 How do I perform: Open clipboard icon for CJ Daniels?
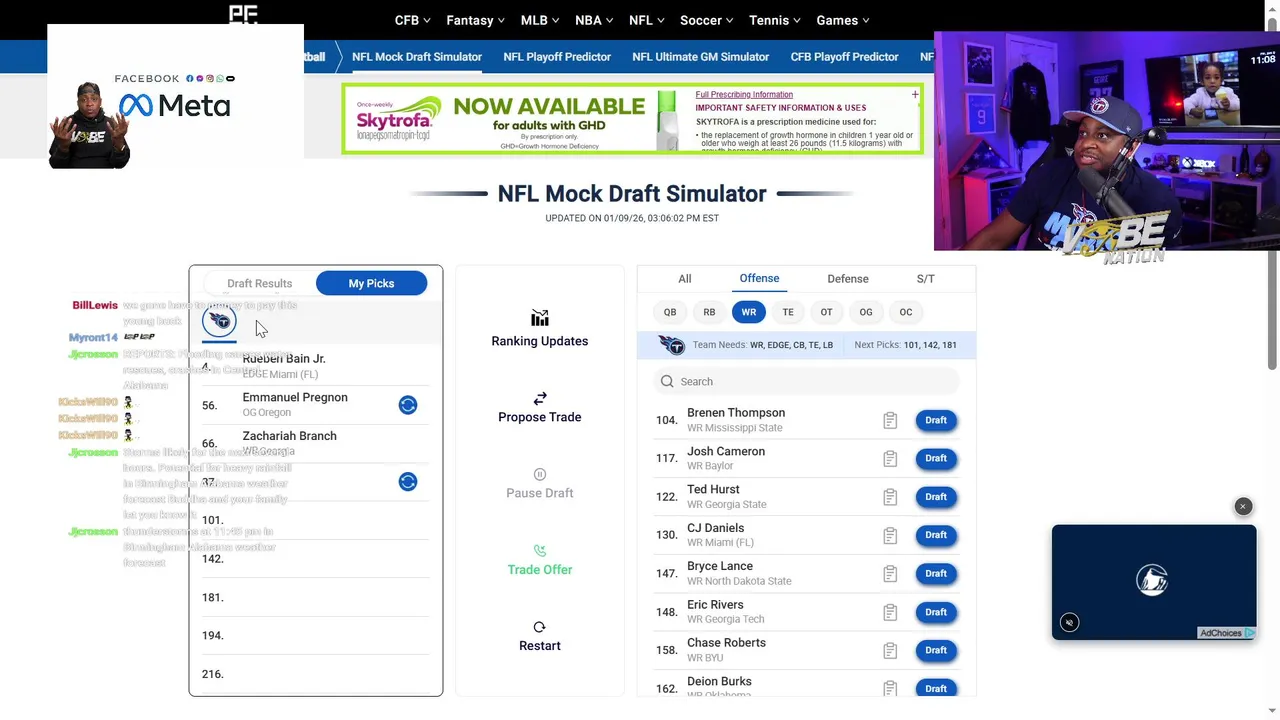(x=890, y=535)
